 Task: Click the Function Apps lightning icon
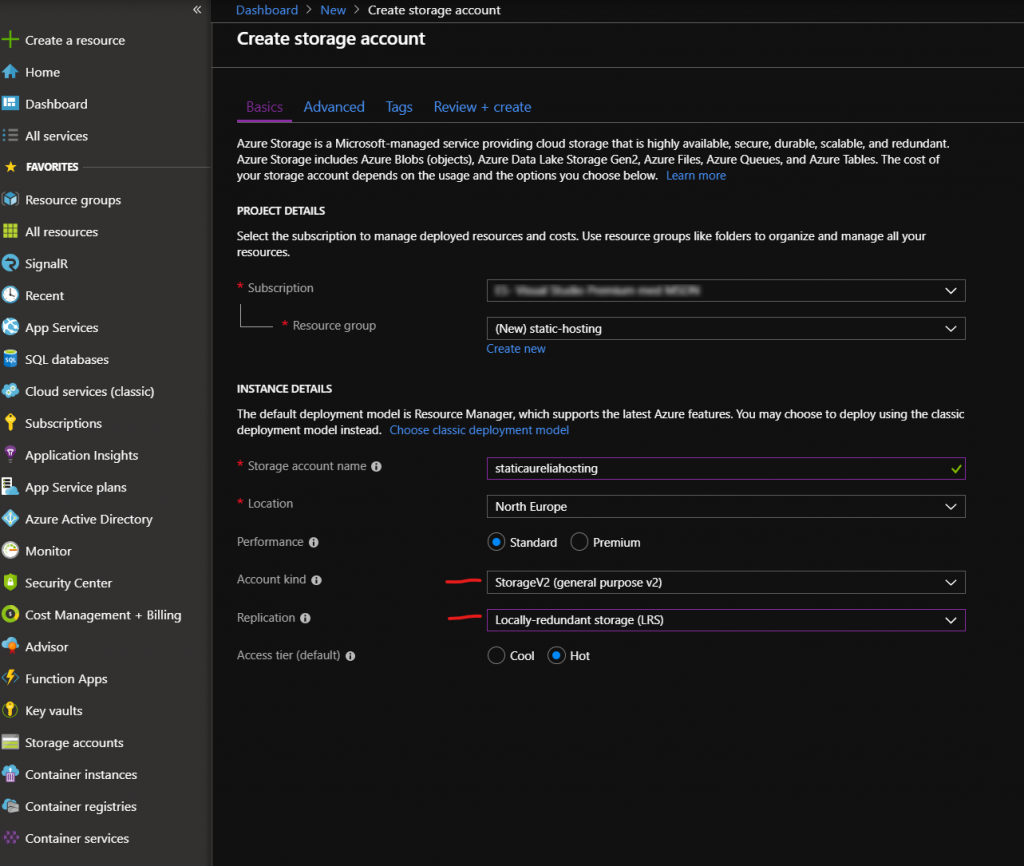tap(10, 679)
